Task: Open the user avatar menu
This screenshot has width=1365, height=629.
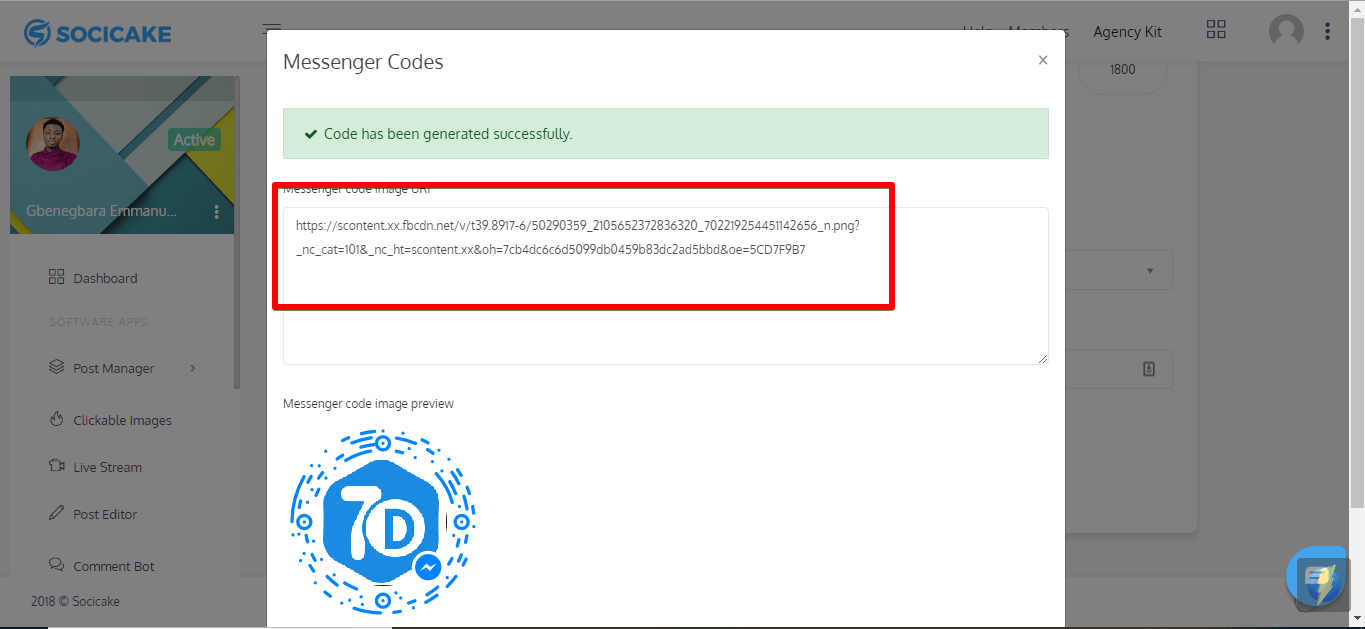Action: (x=1286, y=31)
